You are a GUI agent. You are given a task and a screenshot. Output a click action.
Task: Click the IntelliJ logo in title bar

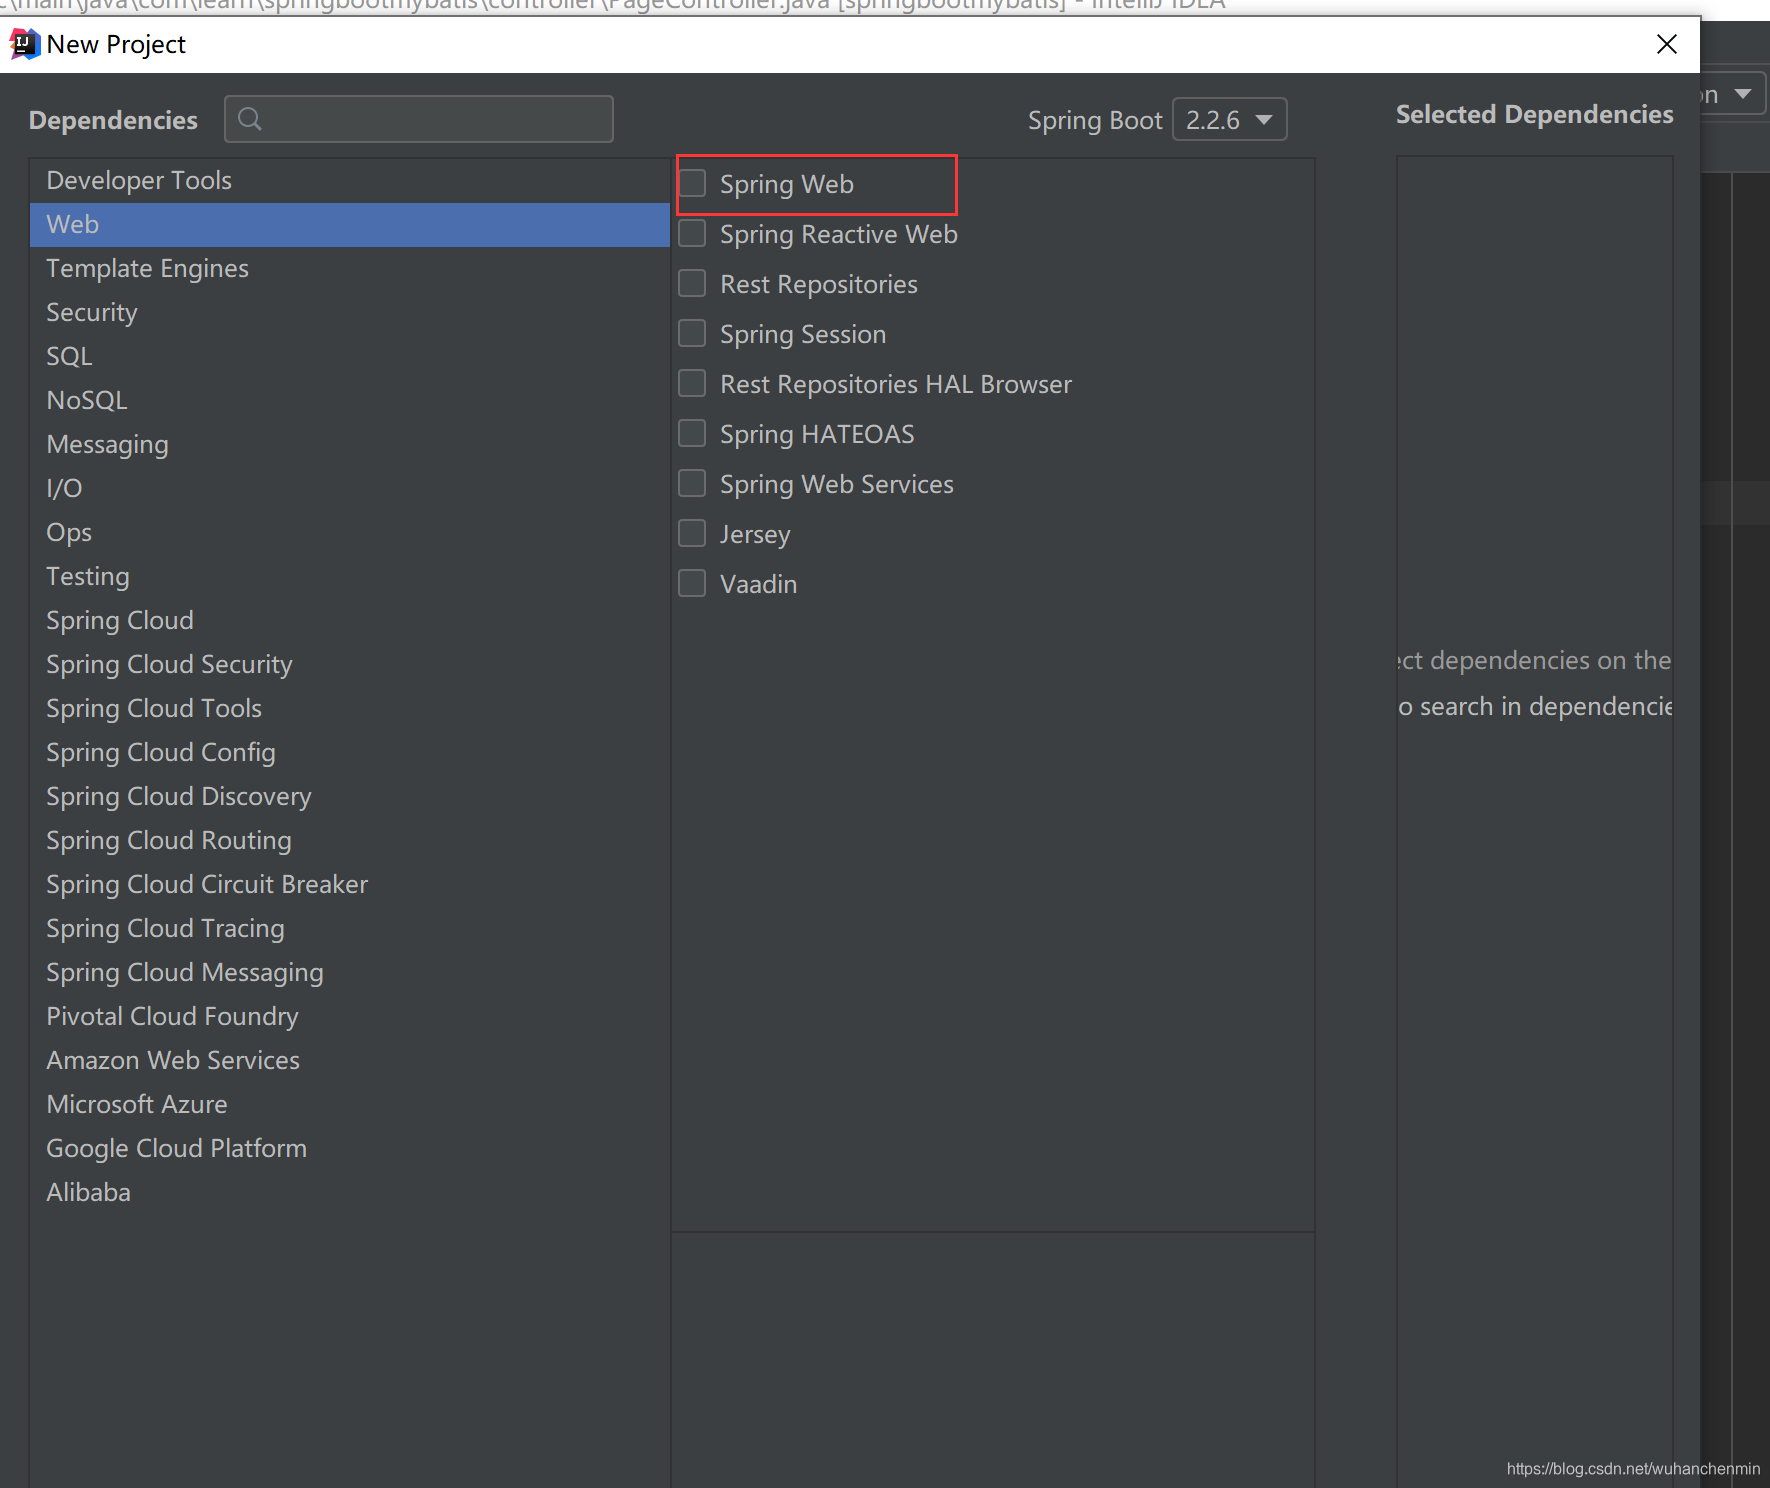point(24,44)
